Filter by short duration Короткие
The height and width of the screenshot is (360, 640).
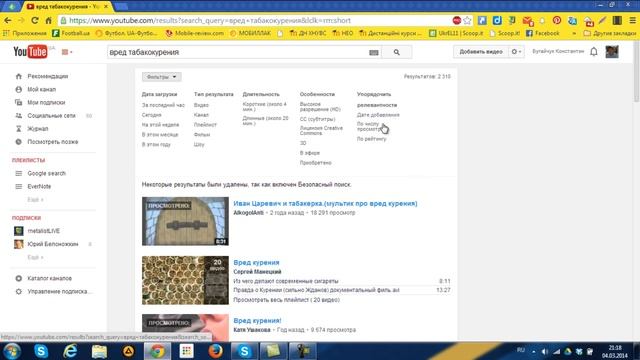(x=265, y=107)
